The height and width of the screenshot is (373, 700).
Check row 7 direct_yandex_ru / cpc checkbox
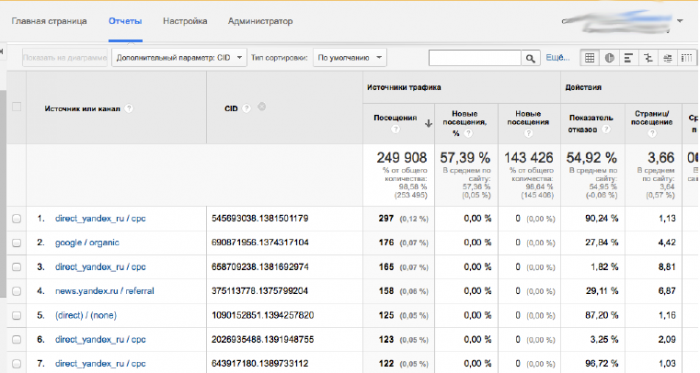(x=17, y=364)
